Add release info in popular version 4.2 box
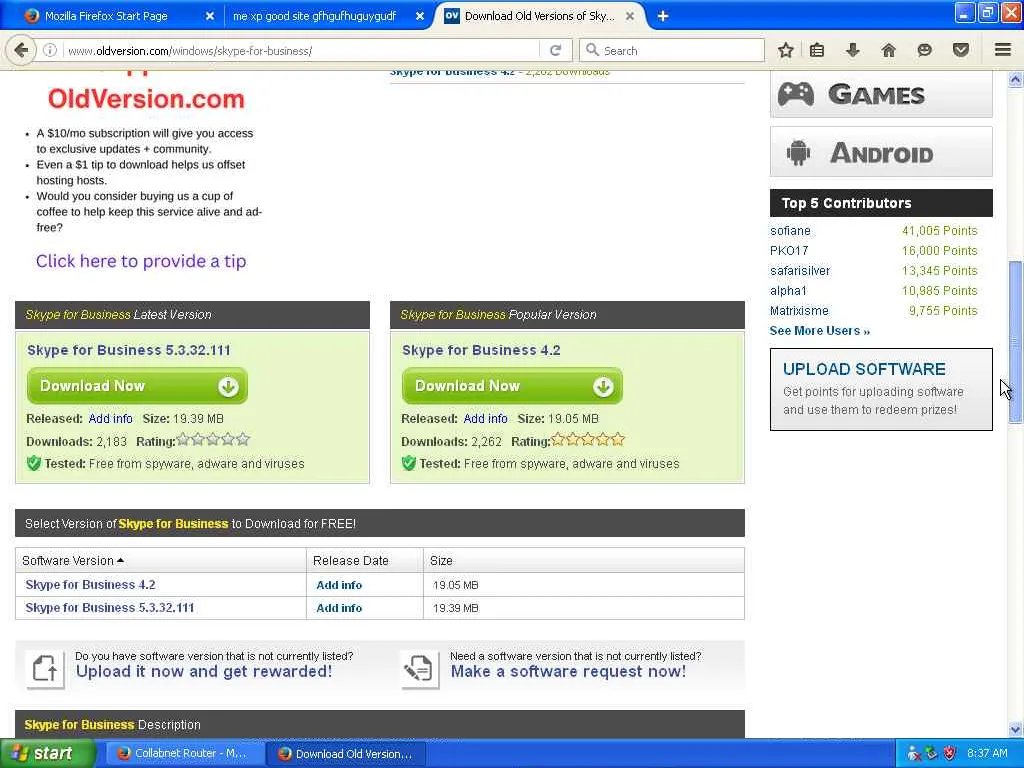 coord(485,419)
